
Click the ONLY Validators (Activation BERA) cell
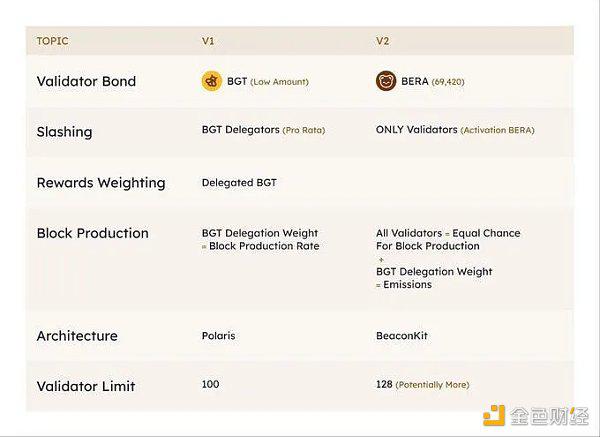455,130
